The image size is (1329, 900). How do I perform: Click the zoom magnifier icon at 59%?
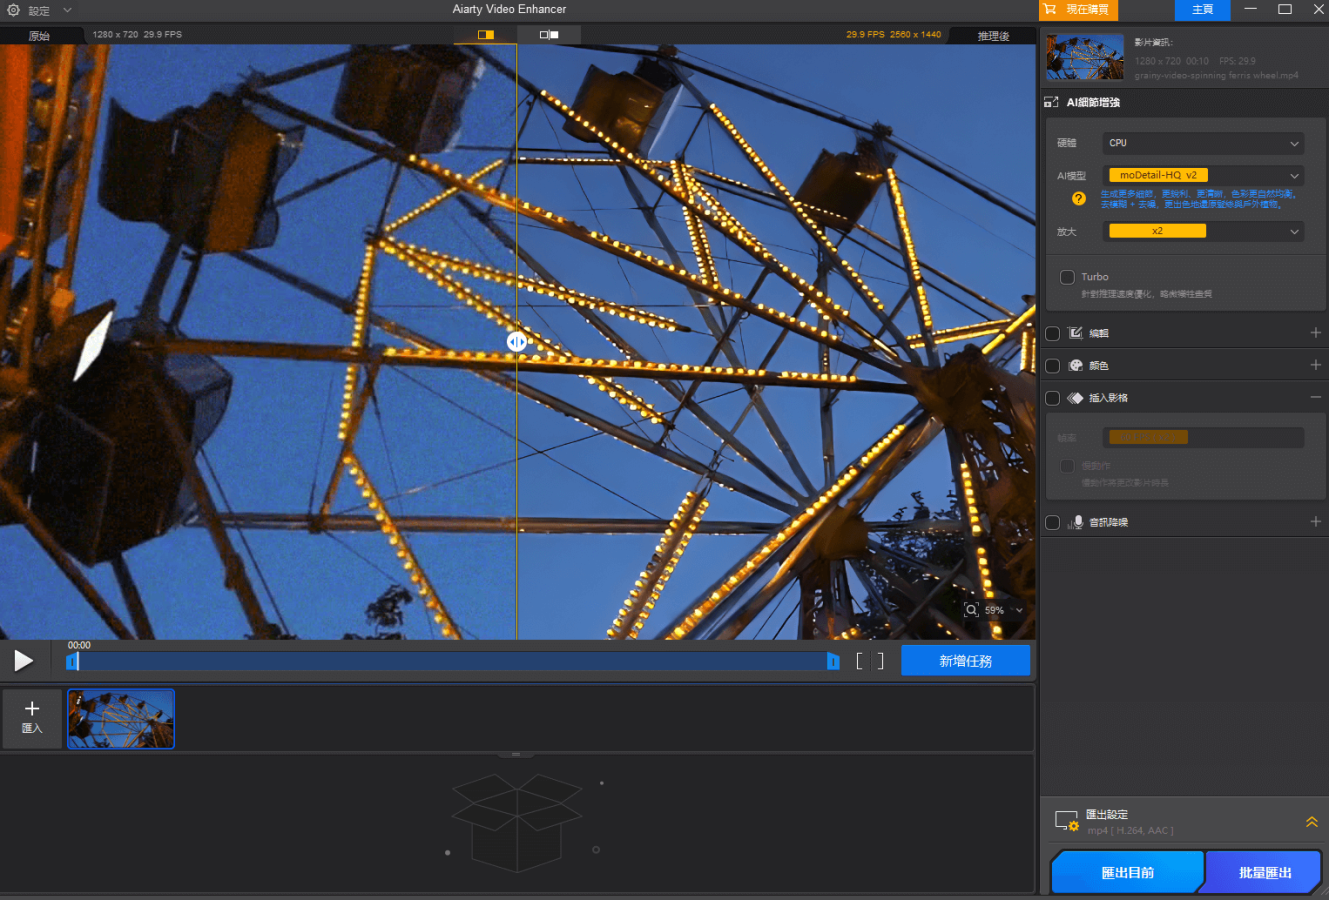971,610
